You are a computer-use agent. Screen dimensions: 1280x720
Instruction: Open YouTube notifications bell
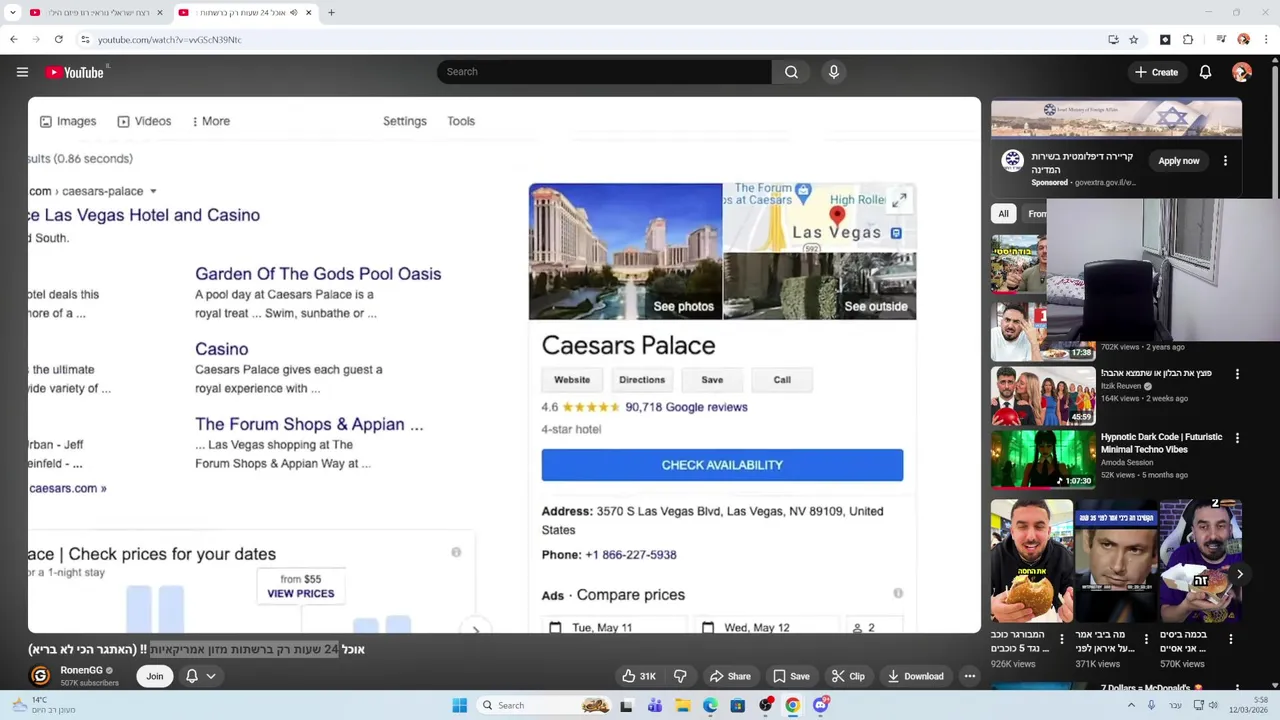[1205, 72]
